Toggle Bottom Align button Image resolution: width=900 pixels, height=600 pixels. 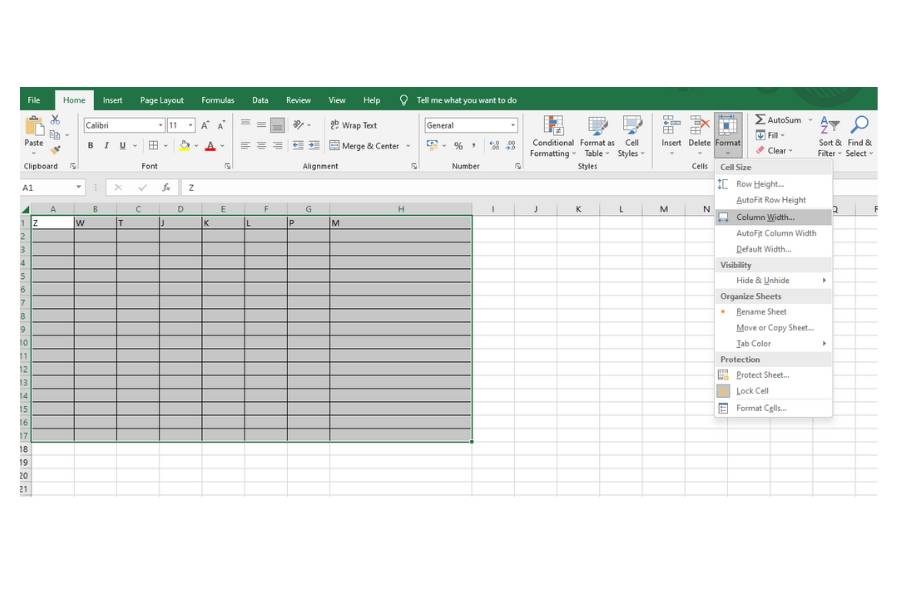click(277, 125)
